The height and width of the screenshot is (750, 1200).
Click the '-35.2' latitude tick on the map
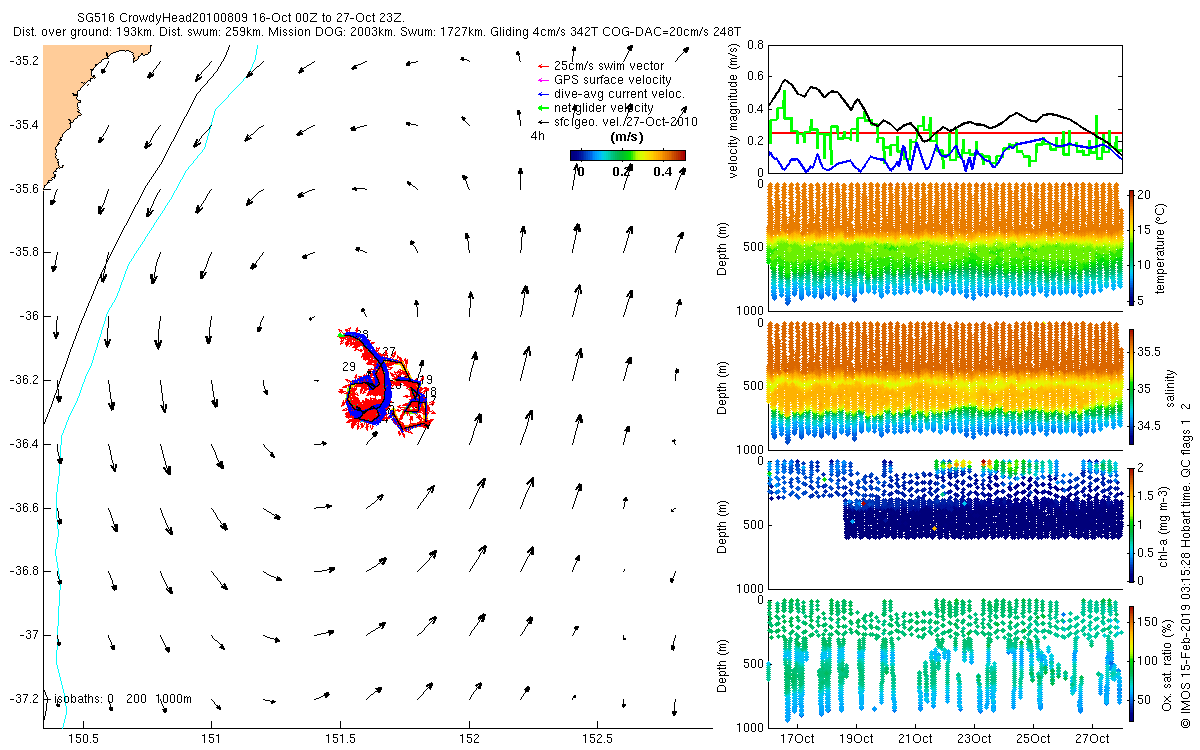tap(24, 61)
